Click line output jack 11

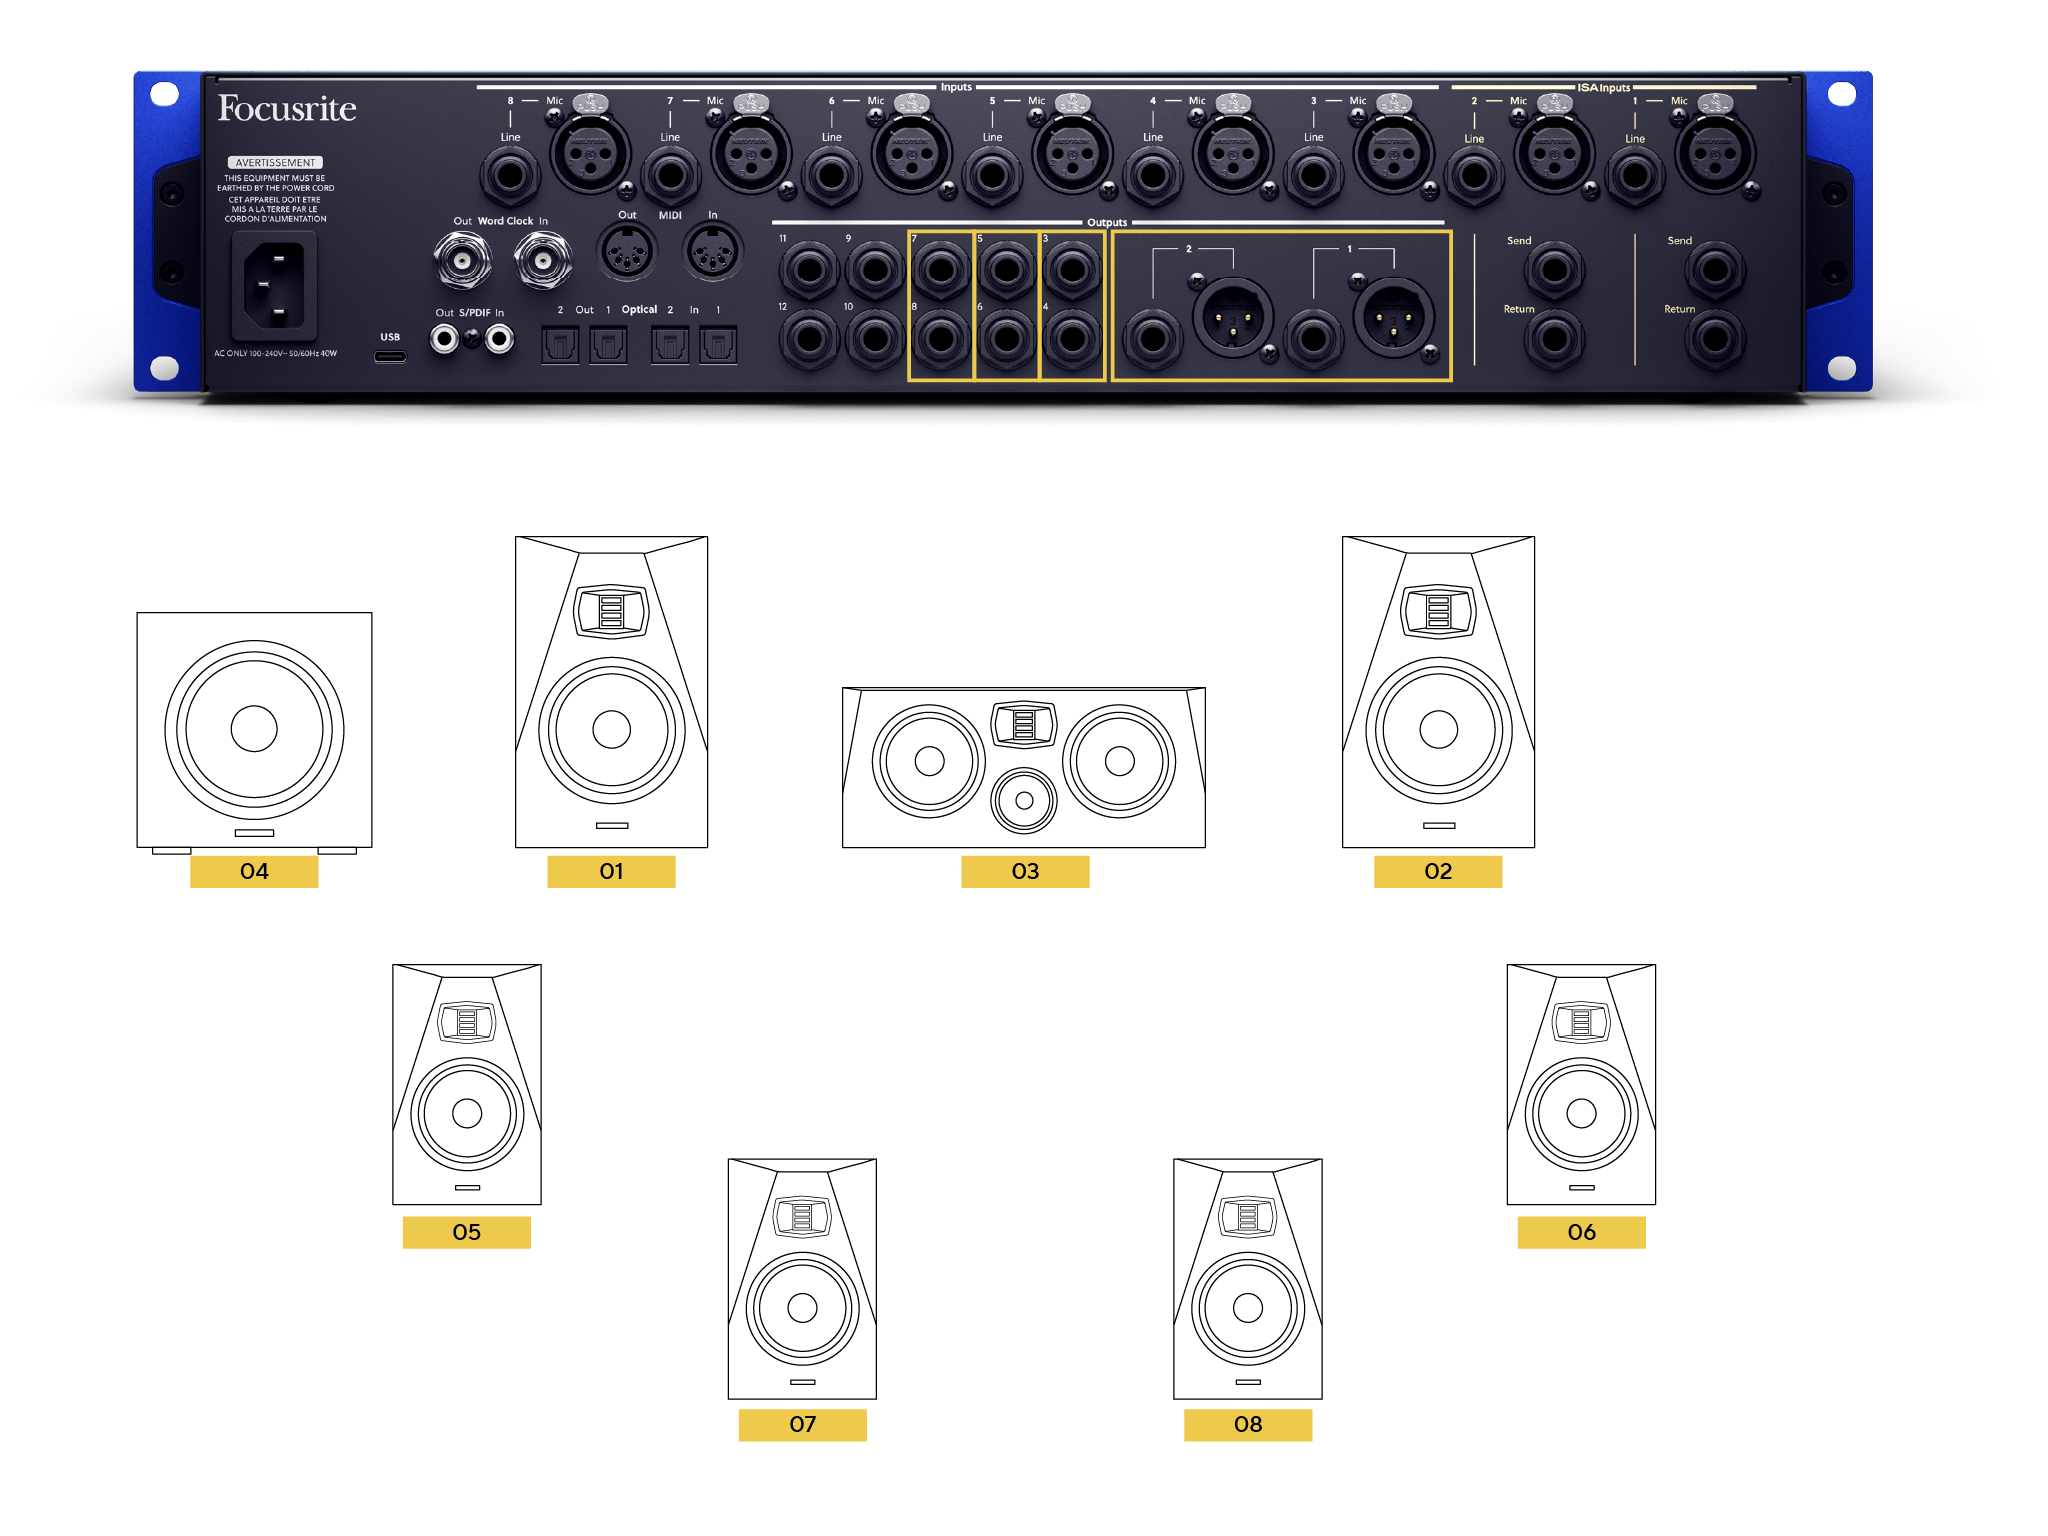(x=809, y=269)
